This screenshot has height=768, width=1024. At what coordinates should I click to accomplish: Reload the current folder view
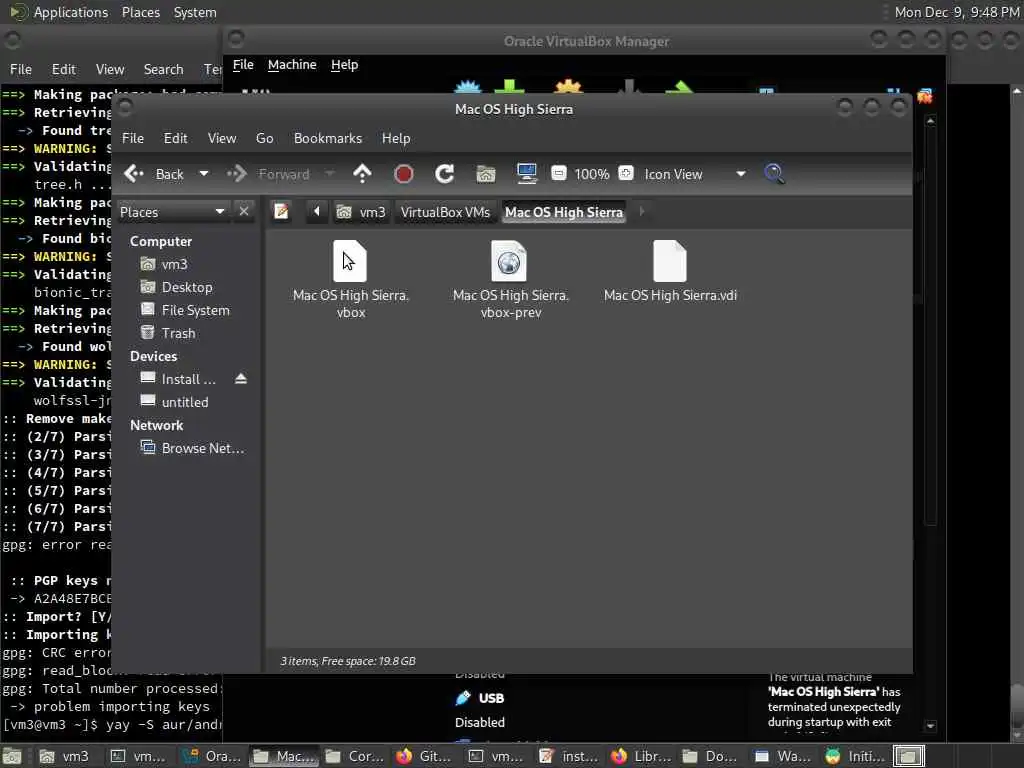click(445, 174)
